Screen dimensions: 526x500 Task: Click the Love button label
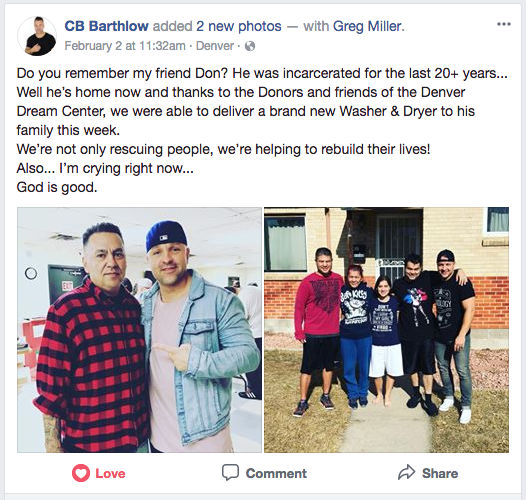pyautogui.click(x=110, y=473)
